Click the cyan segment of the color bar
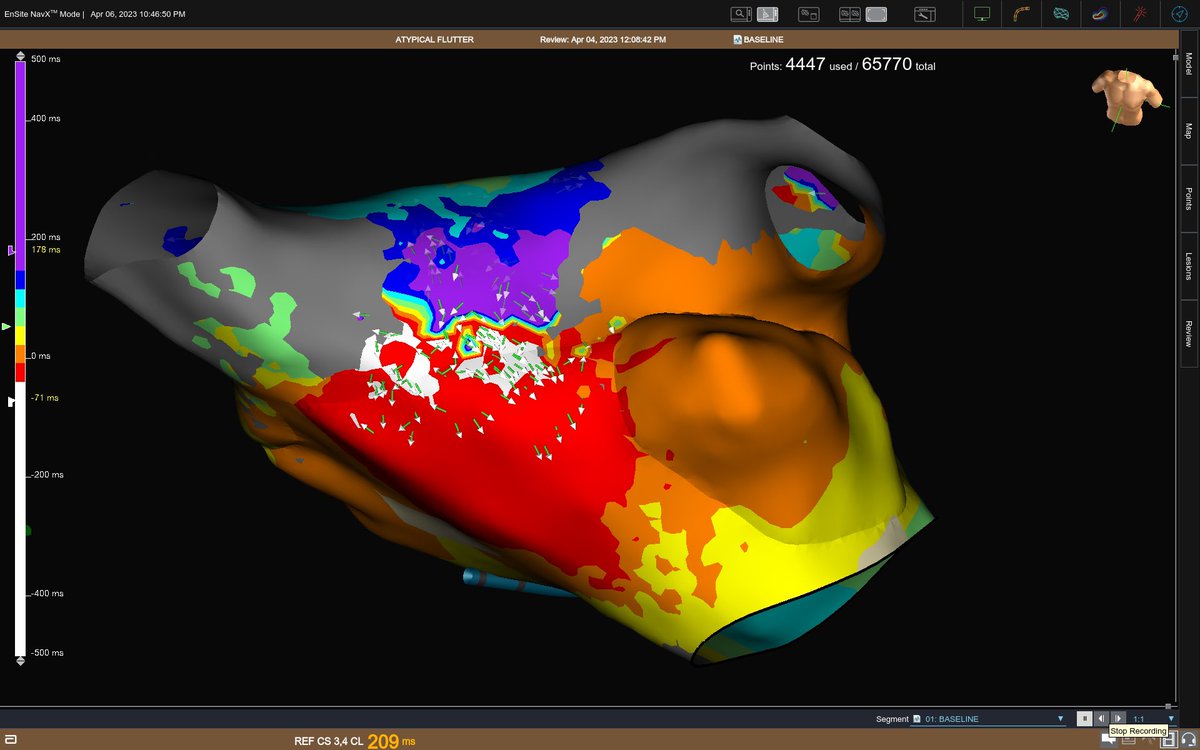 20,300
